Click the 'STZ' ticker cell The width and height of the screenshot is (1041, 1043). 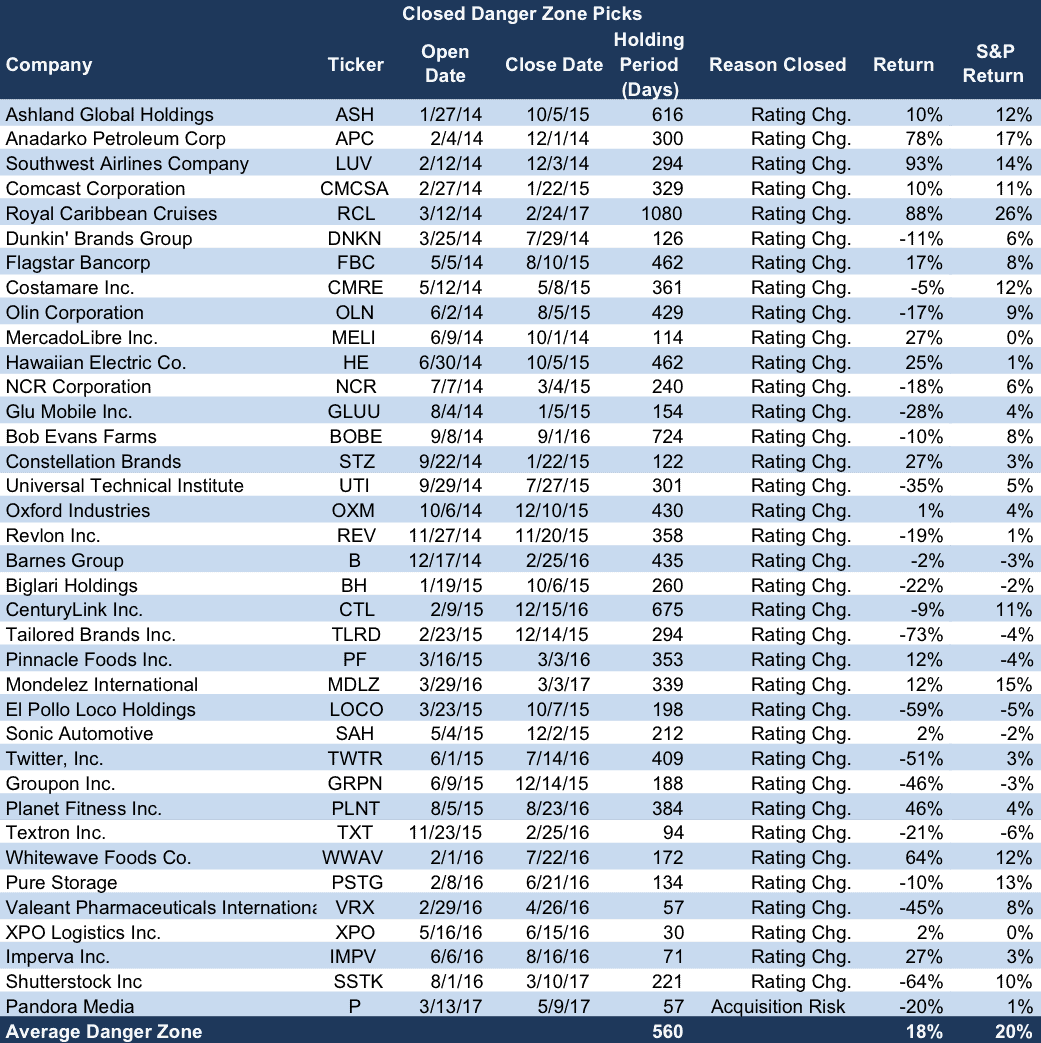tap(356, 462)
